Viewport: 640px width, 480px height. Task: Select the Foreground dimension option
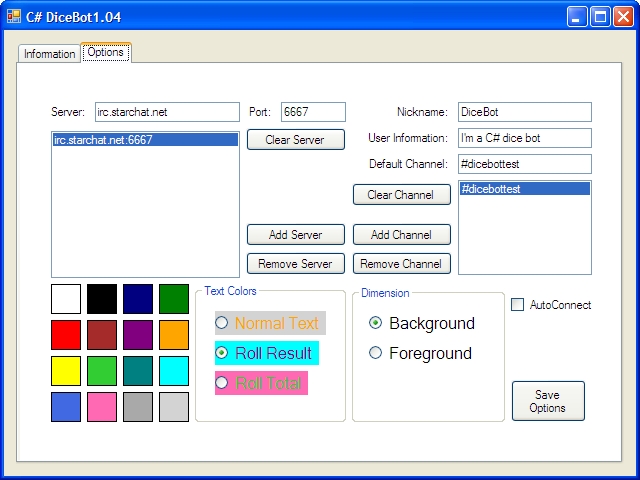point(376,353)
